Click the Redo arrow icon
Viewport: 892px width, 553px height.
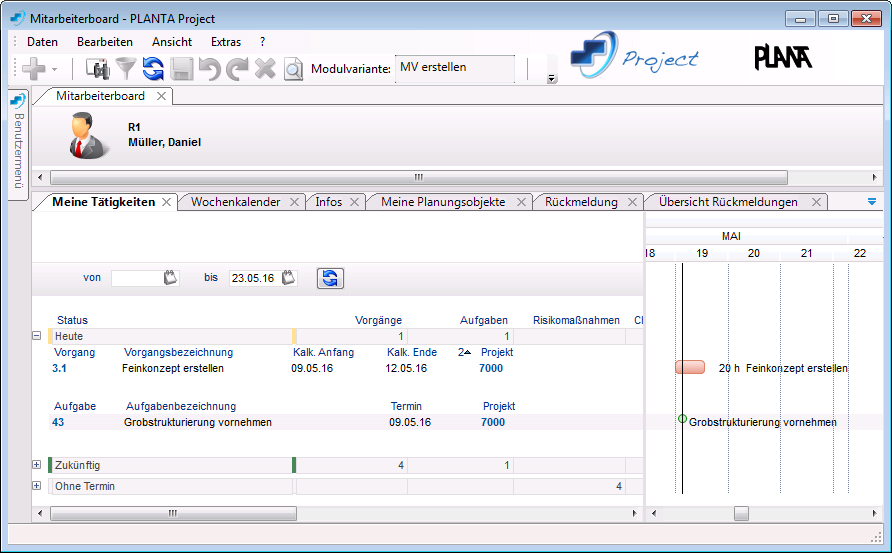tap(237, 69)
